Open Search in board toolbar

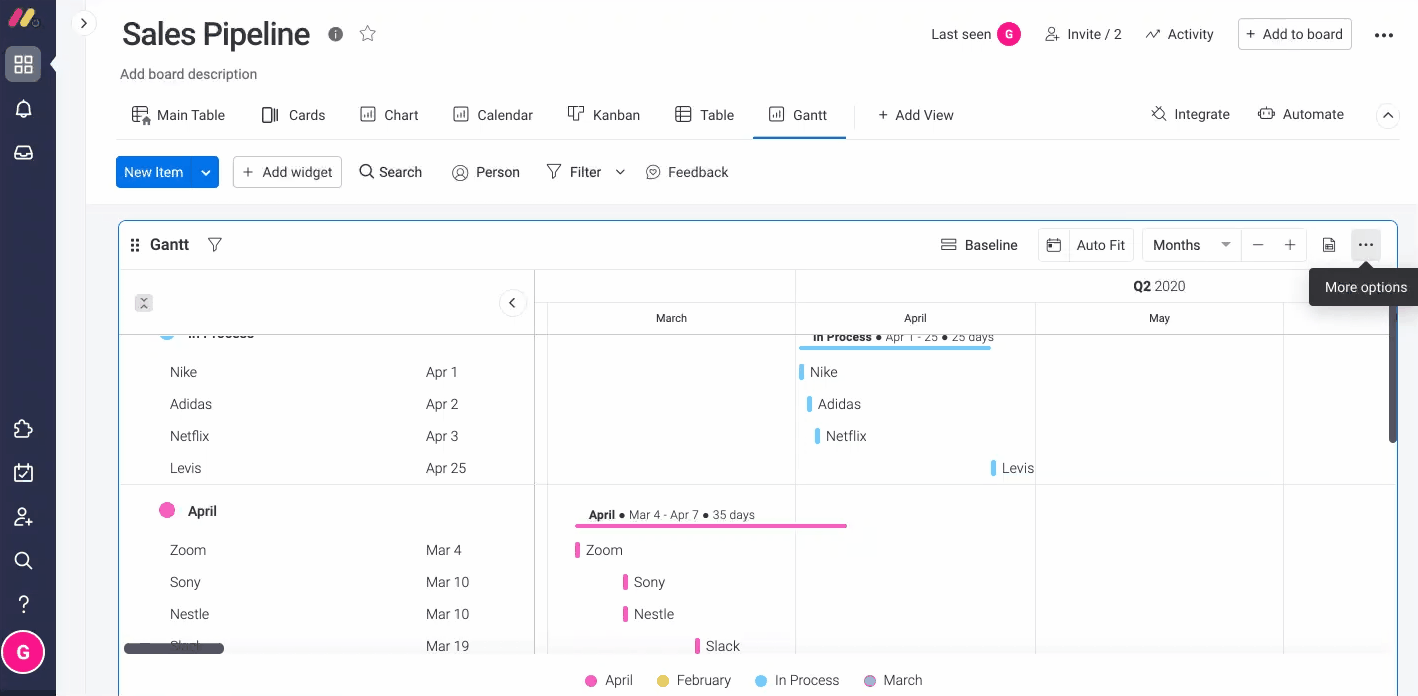click(x=390, y=172)
